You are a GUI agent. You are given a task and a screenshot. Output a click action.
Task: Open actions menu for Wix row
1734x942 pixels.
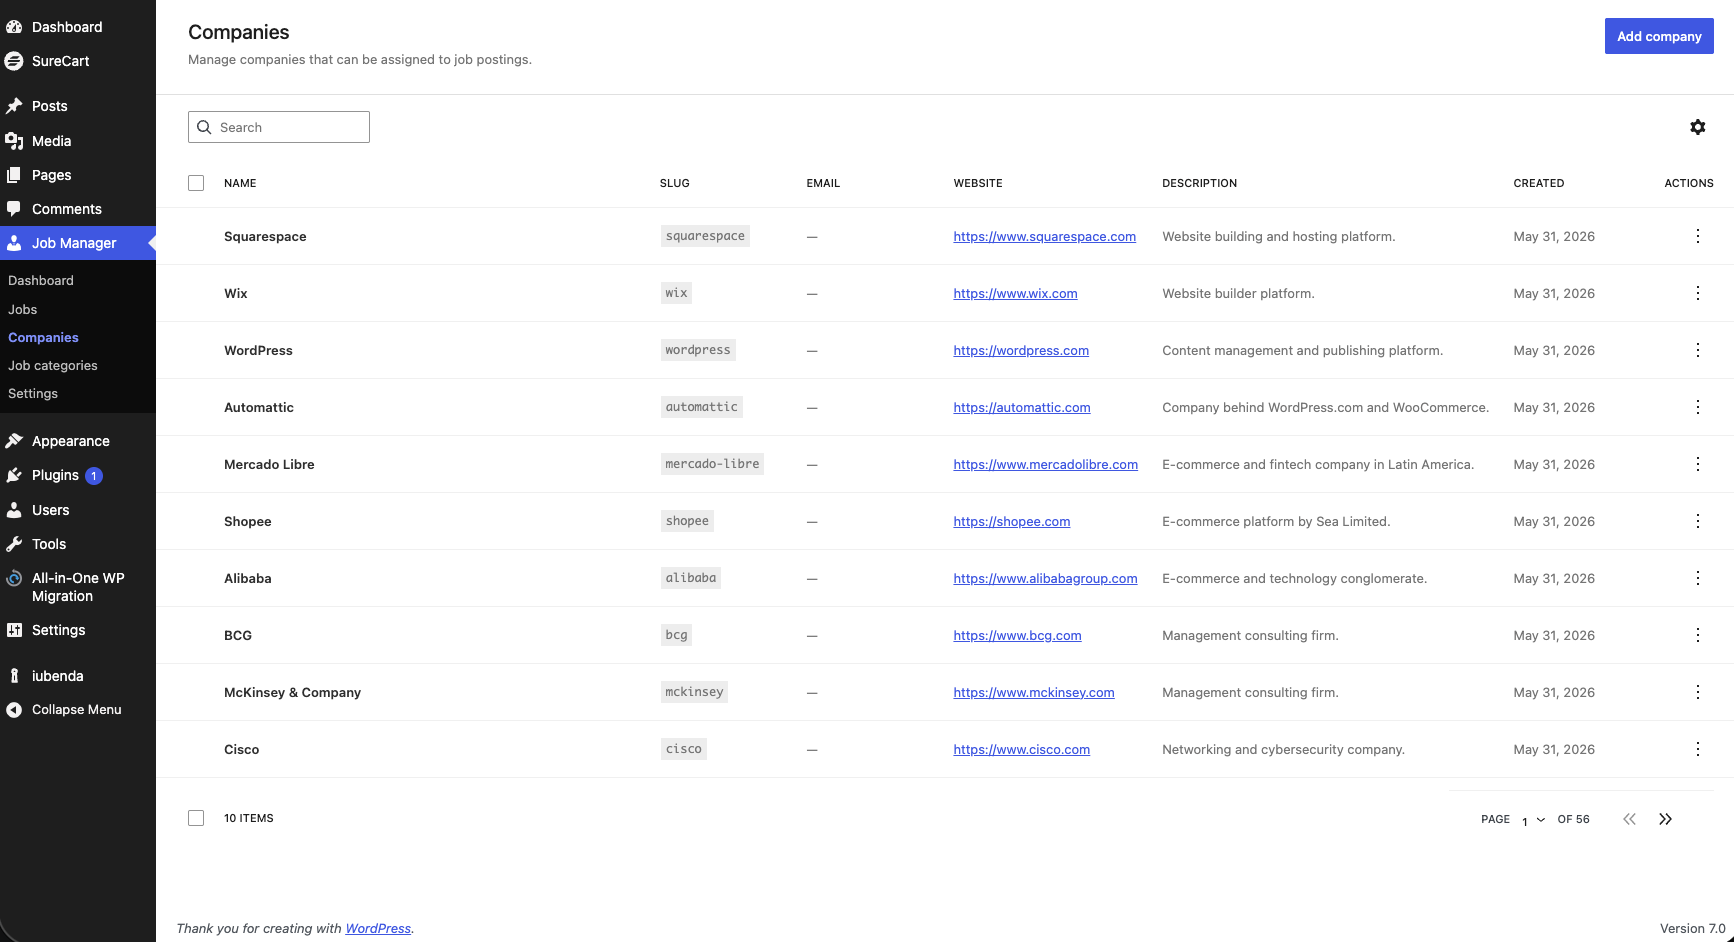[1697, 293]
